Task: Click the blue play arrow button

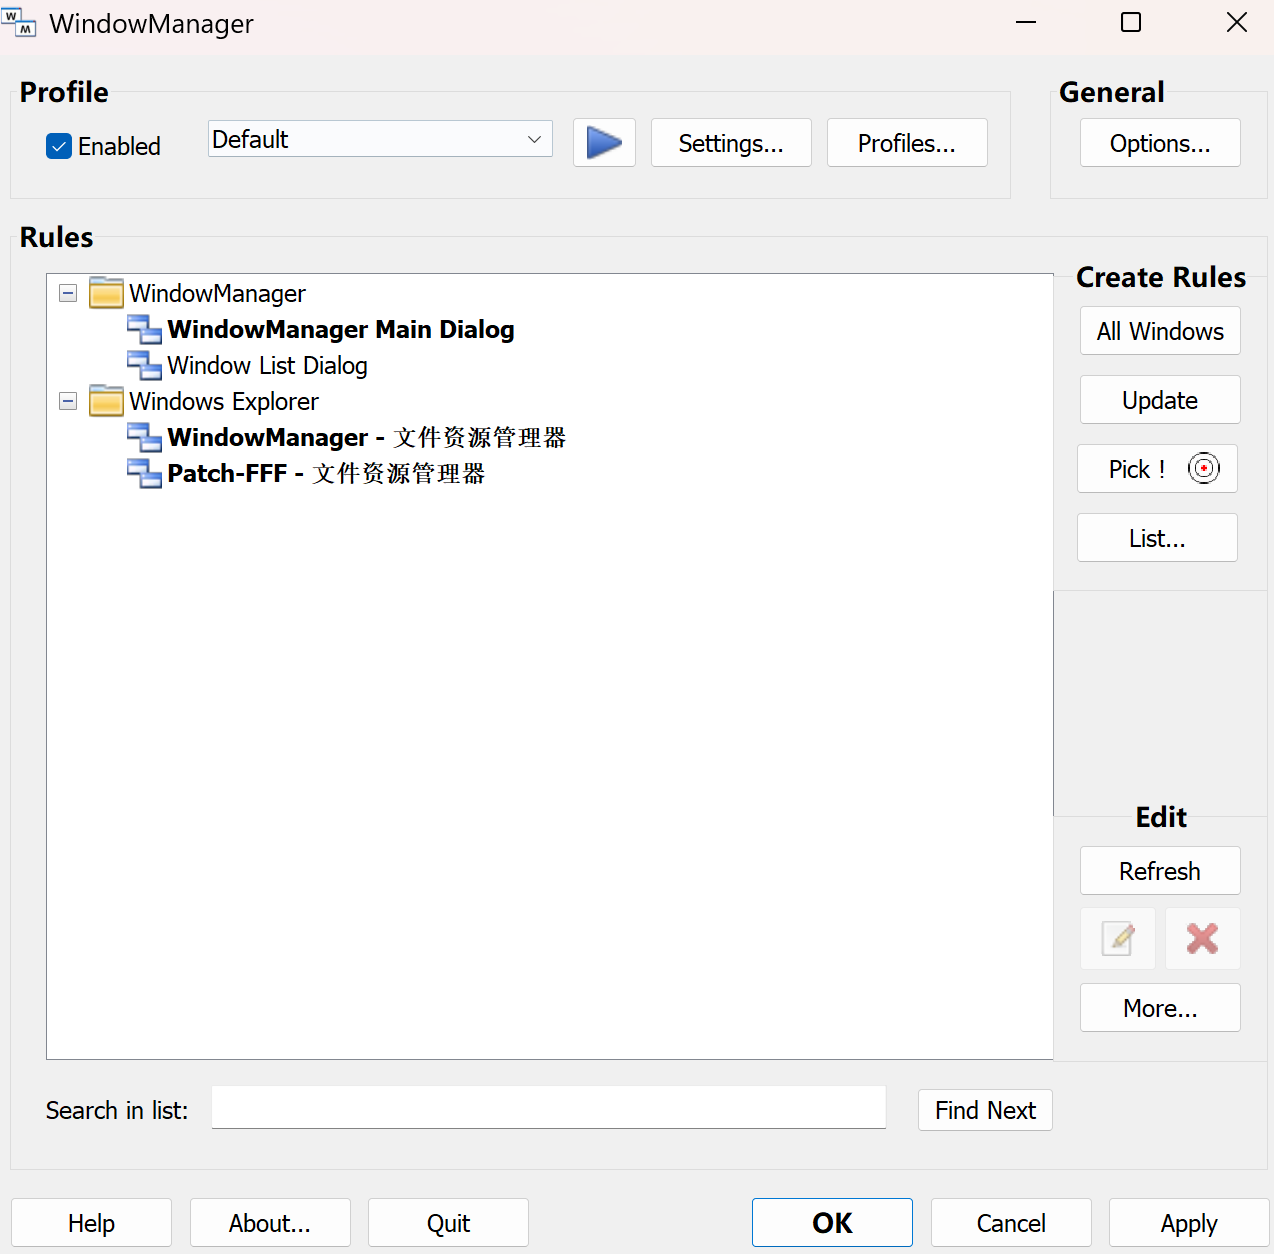Action: click(x=604, y=143)
